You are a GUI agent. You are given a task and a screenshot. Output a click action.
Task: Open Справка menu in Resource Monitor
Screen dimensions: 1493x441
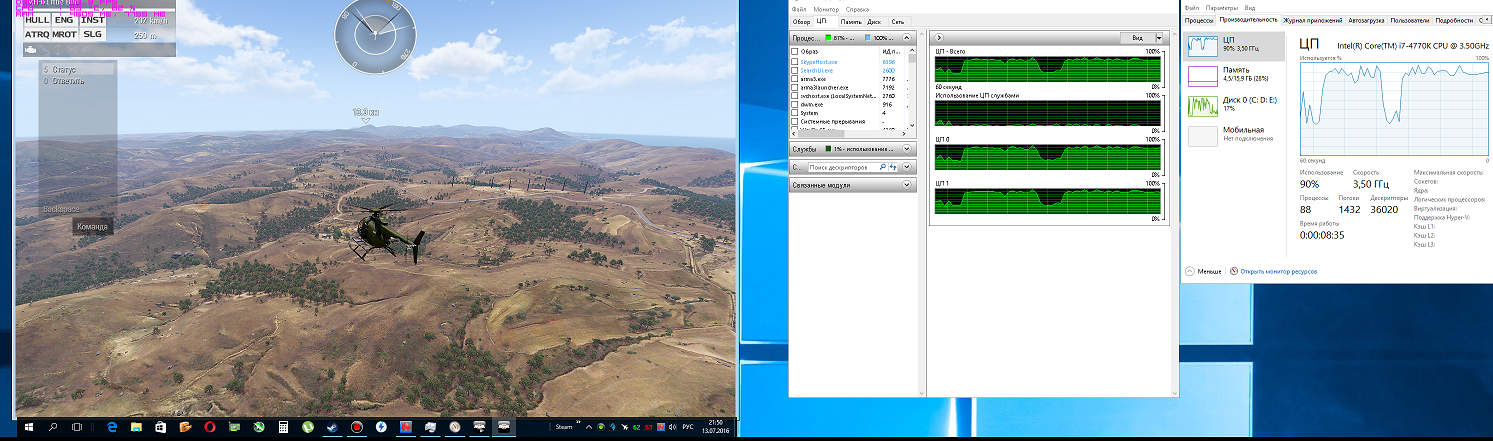(857, 9)
